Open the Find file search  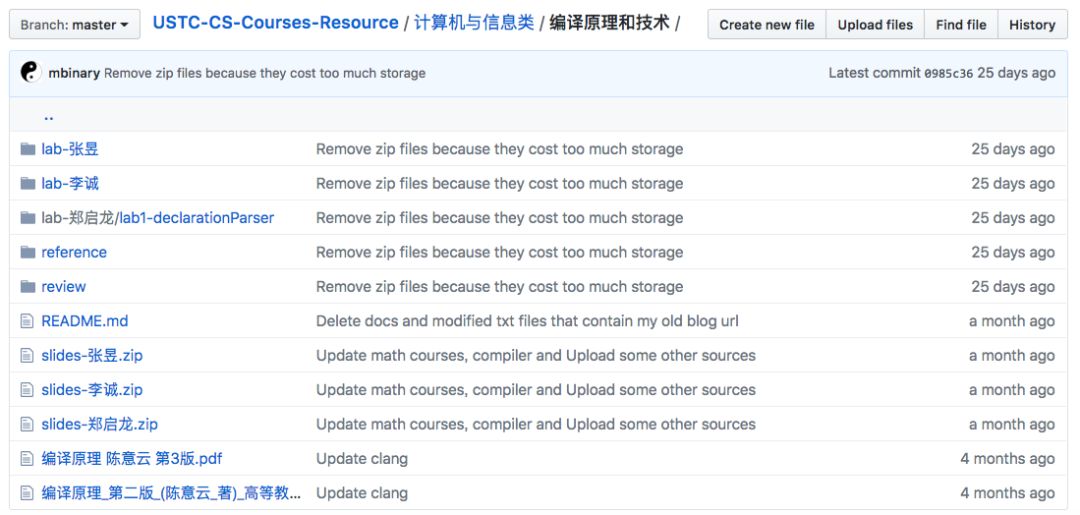point(961,25)
